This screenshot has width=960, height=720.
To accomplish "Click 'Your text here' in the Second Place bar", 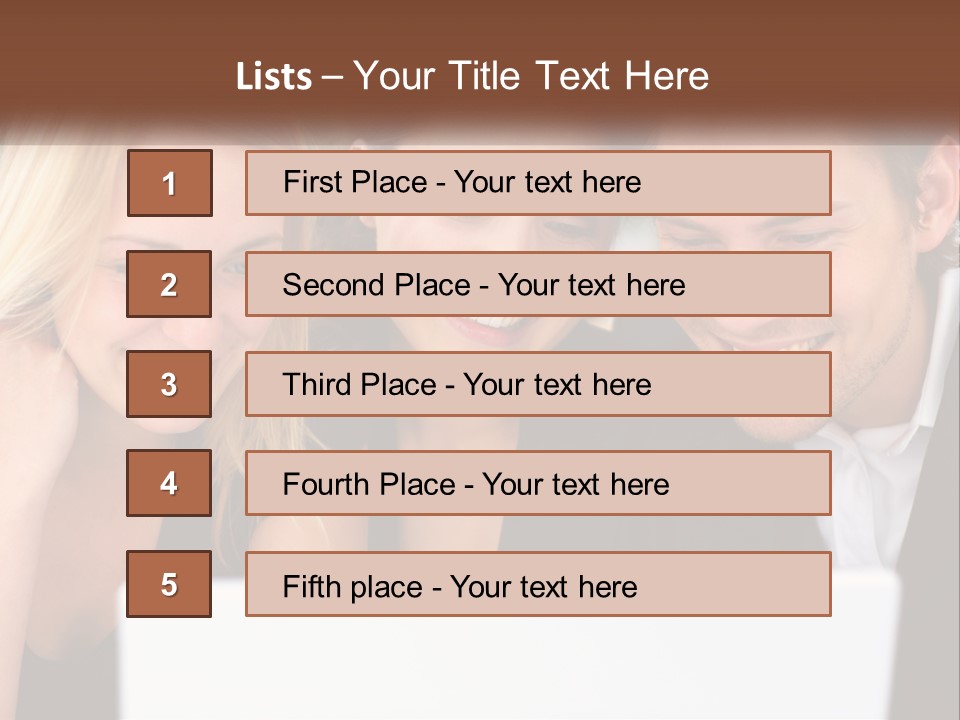I will [591, 285].
